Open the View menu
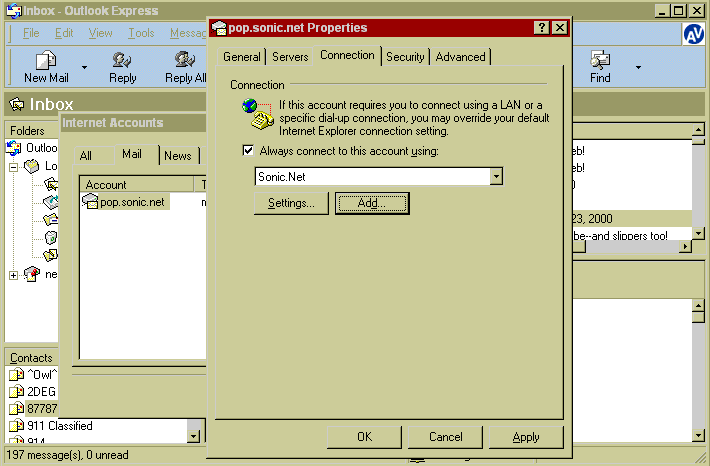 click(x=100, y=33)
